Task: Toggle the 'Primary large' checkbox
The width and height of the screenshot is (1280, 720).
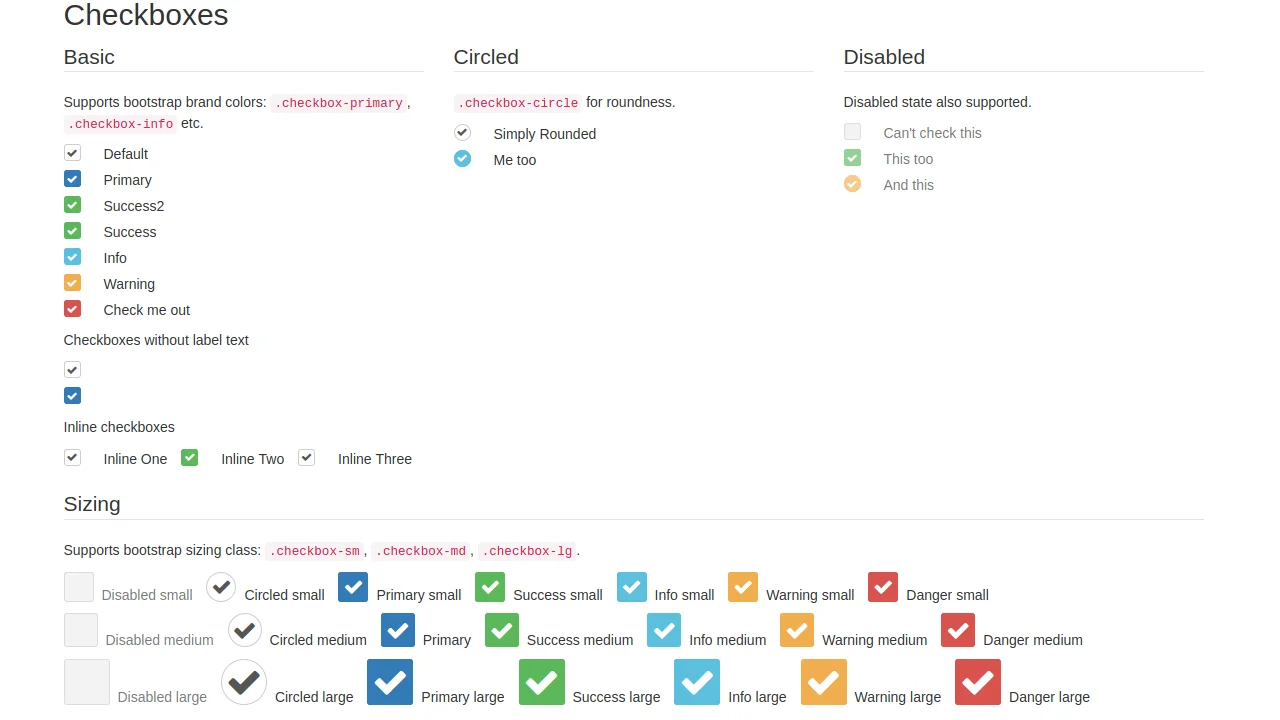Action: click(390, 682)
